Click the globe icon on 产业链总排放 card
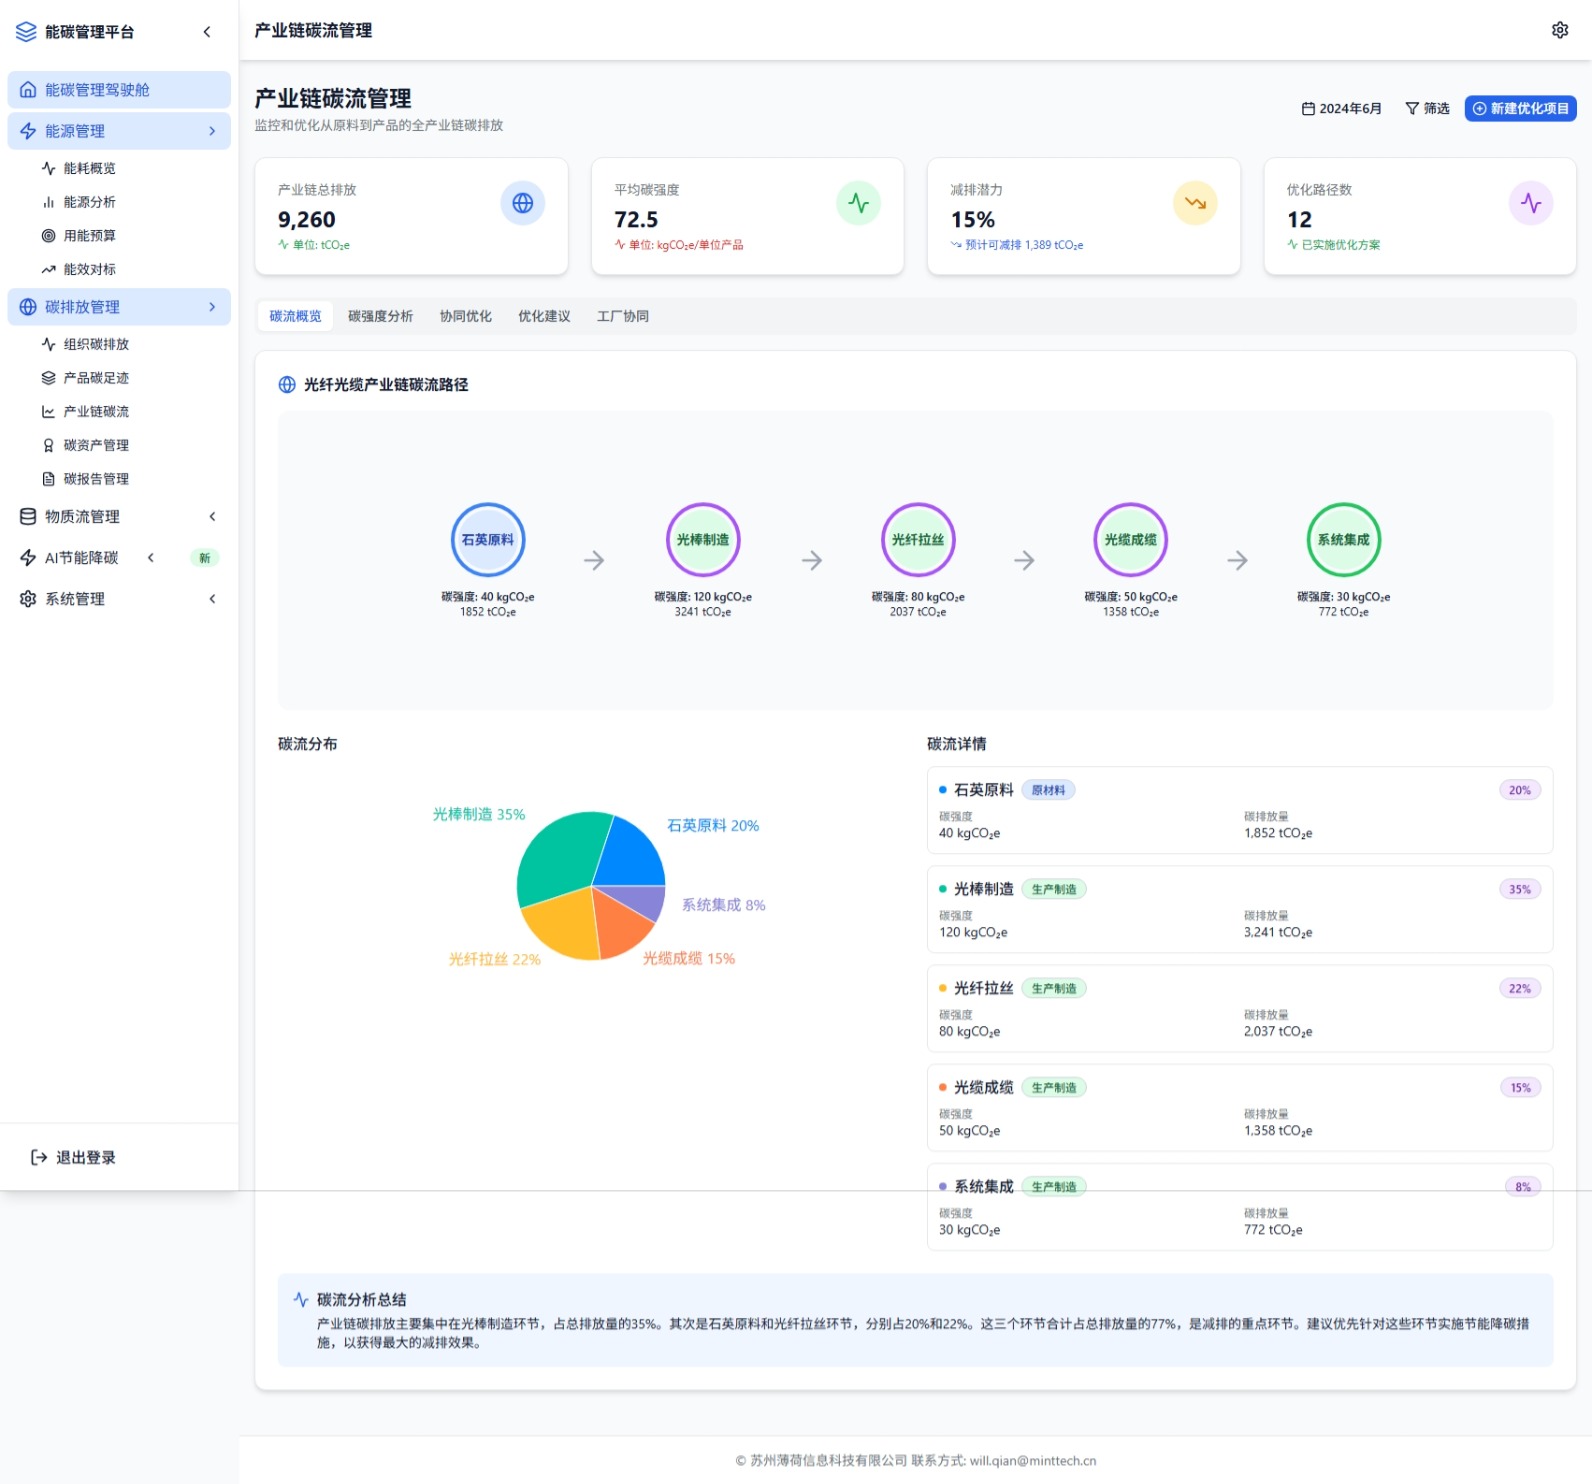The width and height of the screenshot is (1592, 1484). (x=522, y=203)
